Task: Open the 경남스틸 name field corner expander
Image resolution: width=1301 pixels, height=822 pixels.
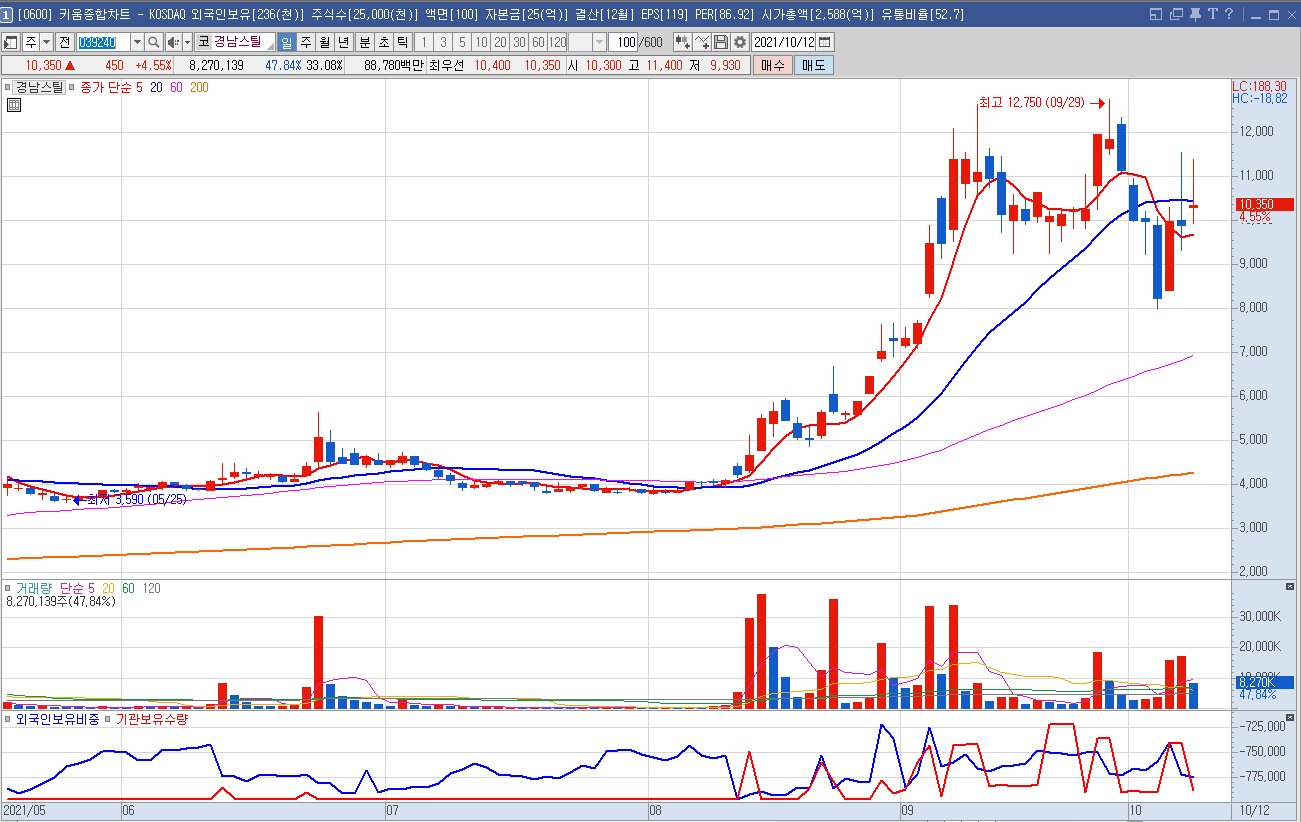Action: [270, 48]
